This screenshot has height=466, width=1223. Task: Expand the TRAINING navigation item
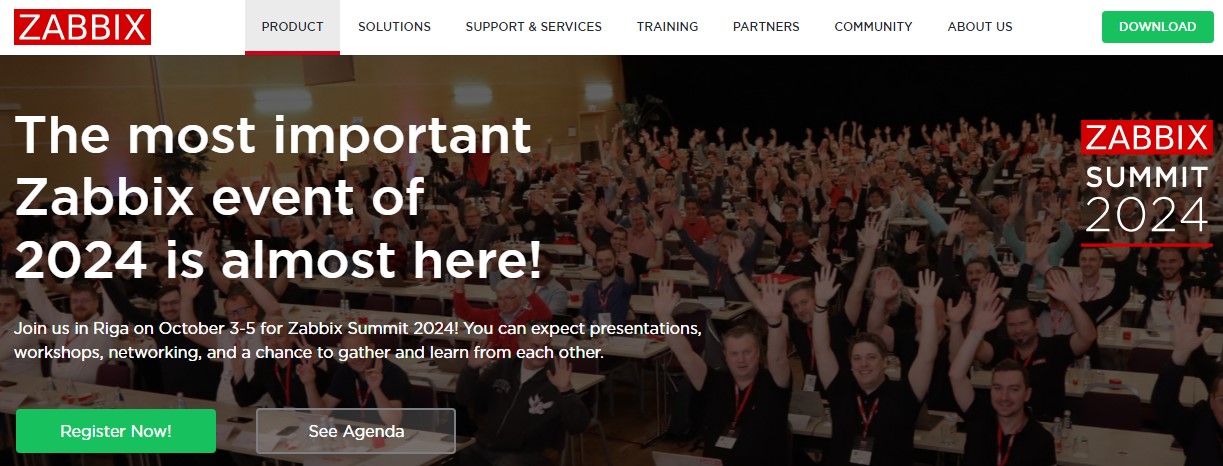(x=667, y=27)
